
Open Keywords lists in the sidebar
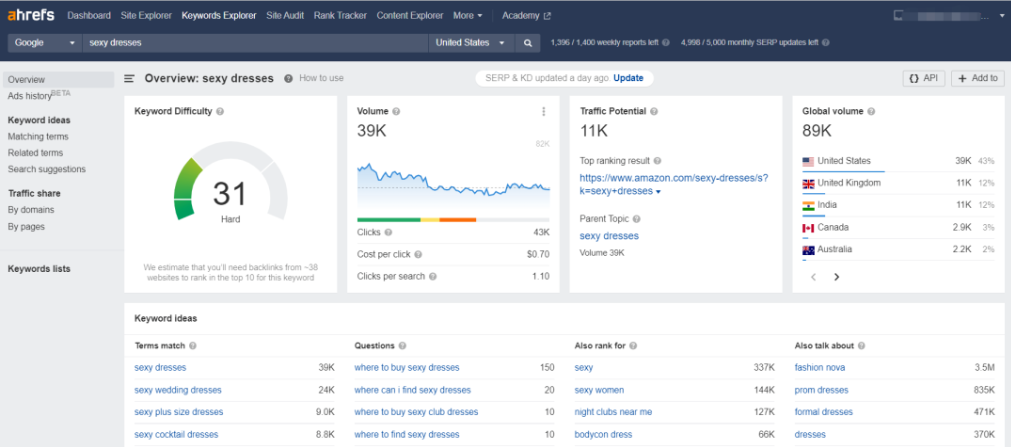[x=39, y=269]
